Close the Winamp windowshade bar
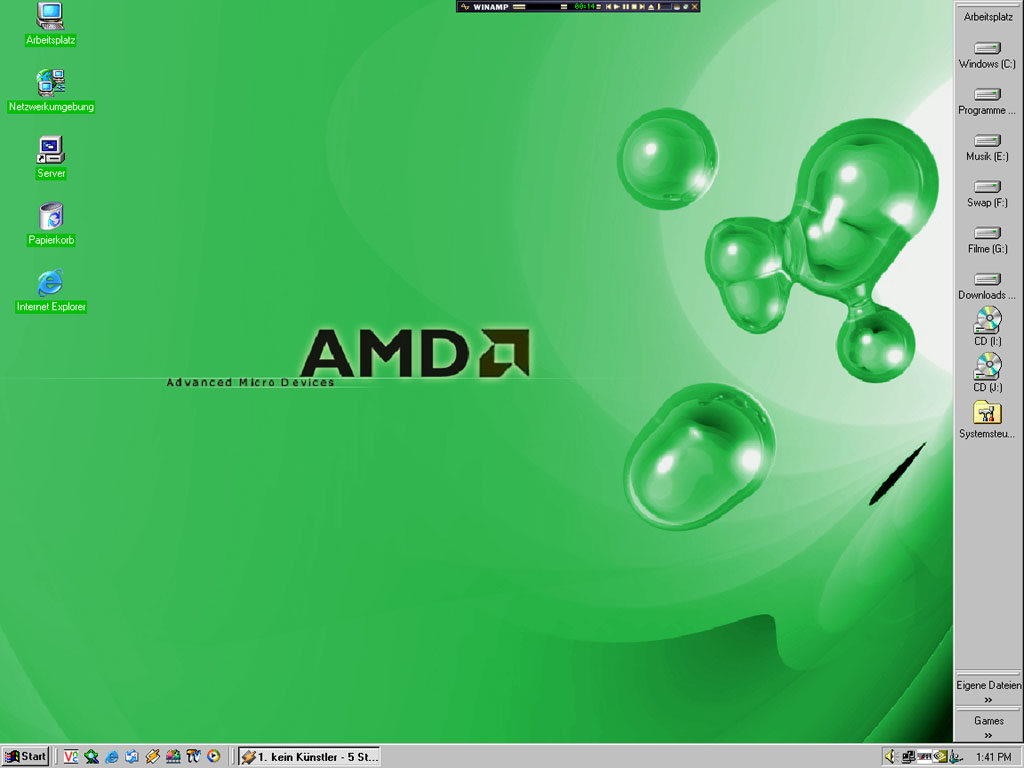The width and height of the screenshot is (1024, 768). (x=695, y=7)
